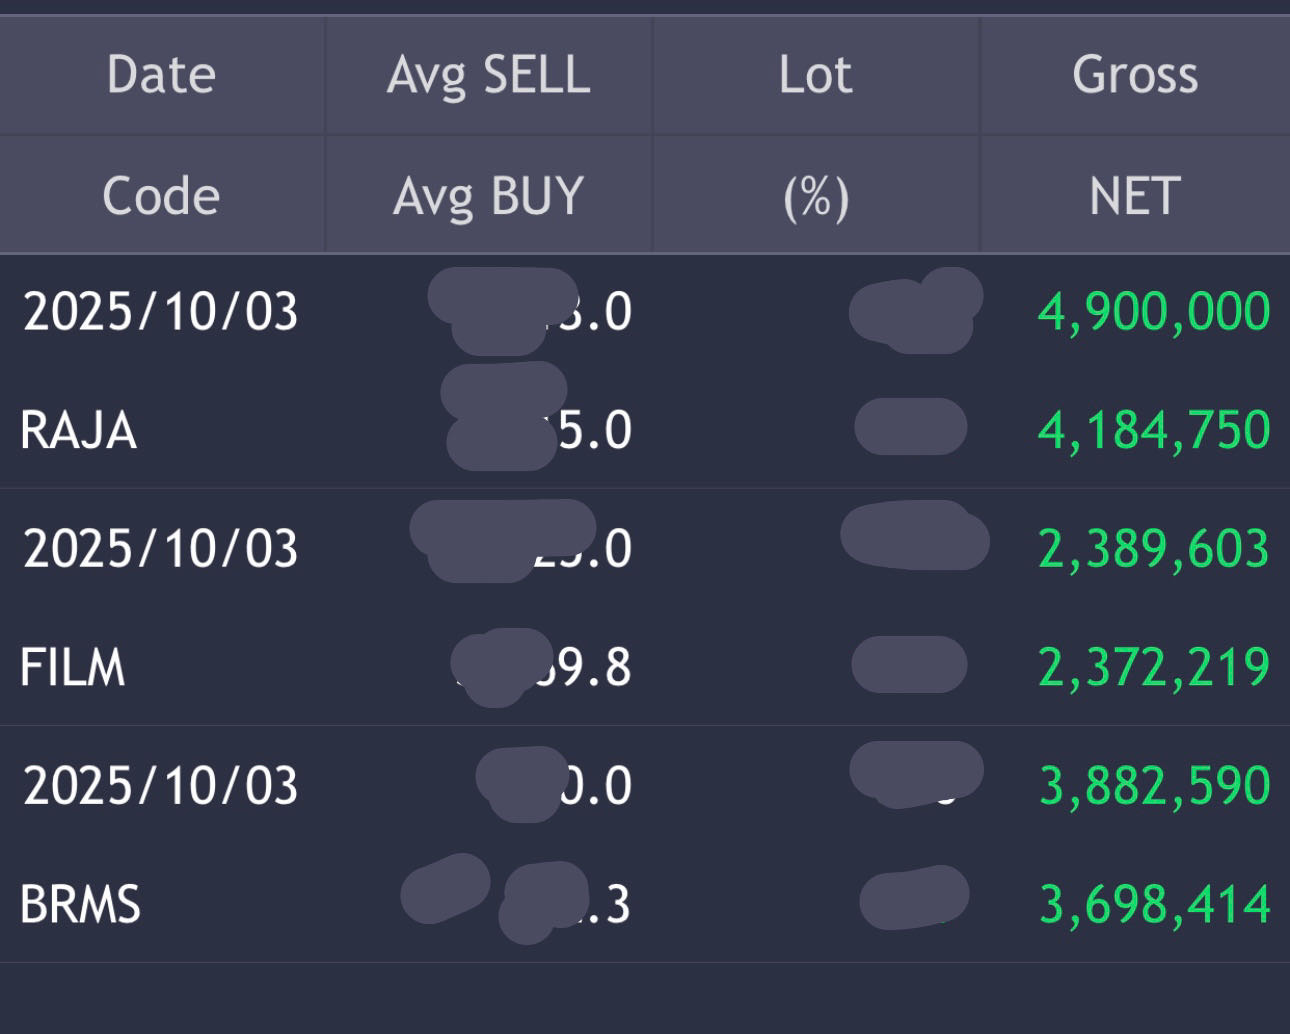
Task: Open the FILM stock code entry
Action: pyautogui.click(x=73, y=668)
